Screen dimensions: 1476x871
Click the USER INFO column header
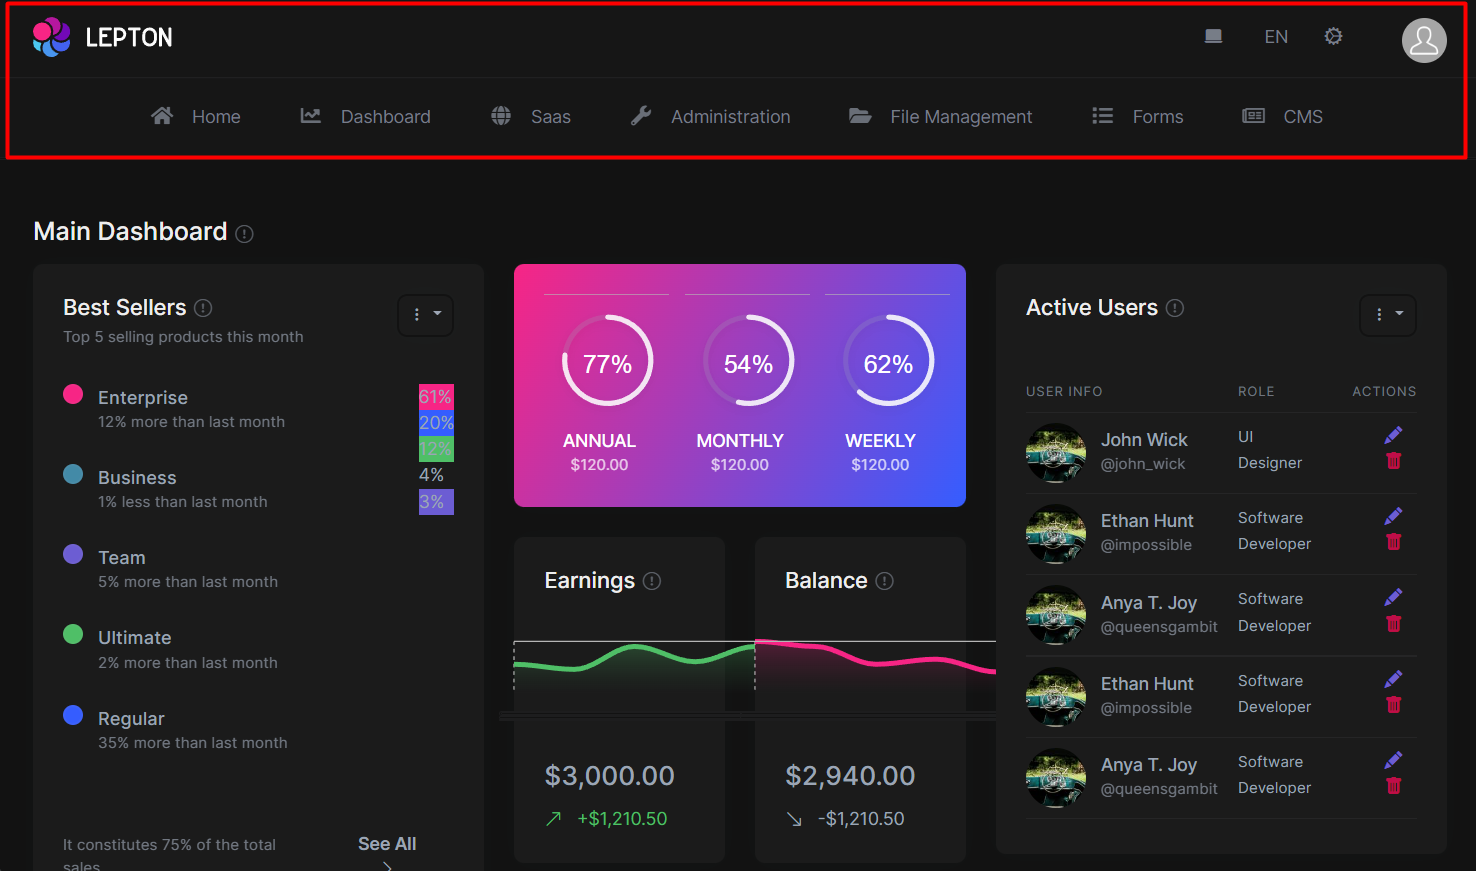pyautogui.click(x=1064, y=392)
